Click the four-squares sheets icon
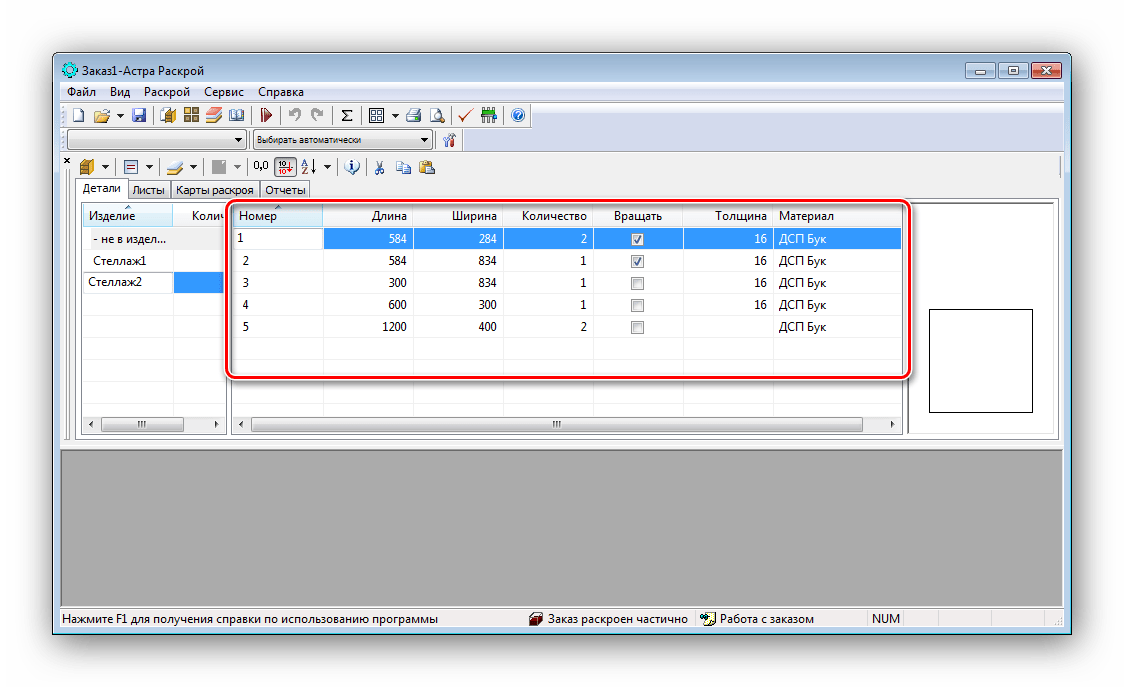The image size is (1124, 687). coord(191,115)
